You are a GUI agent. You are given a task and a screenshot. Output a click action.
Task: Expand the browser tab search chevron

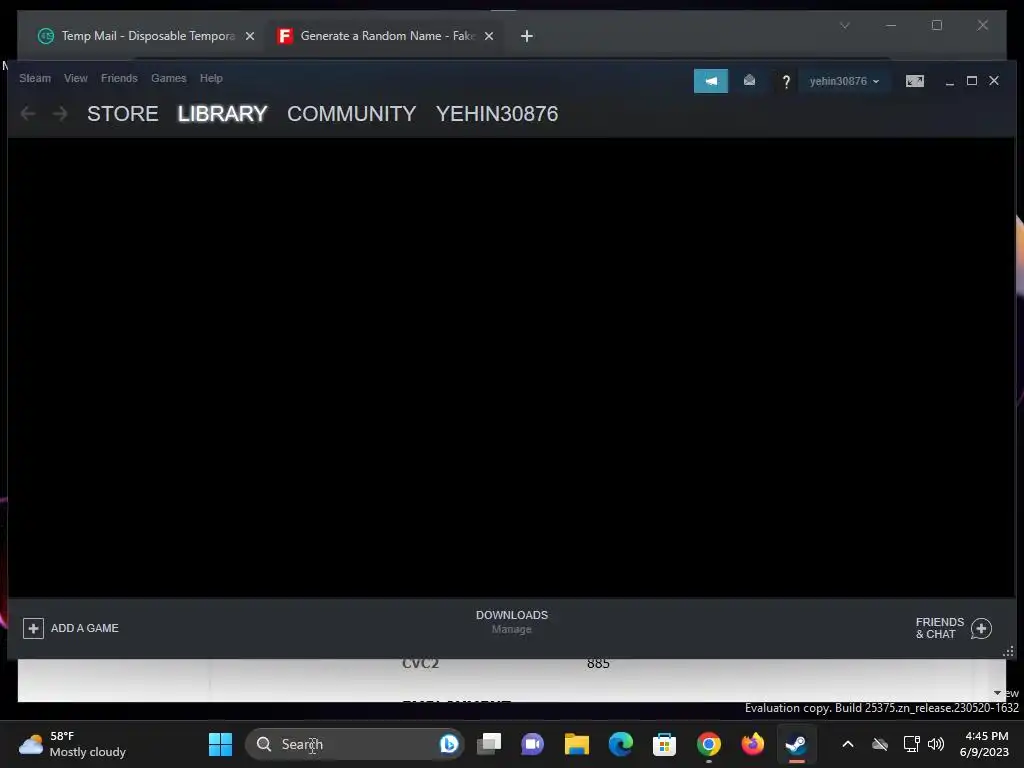click(844, 25)
